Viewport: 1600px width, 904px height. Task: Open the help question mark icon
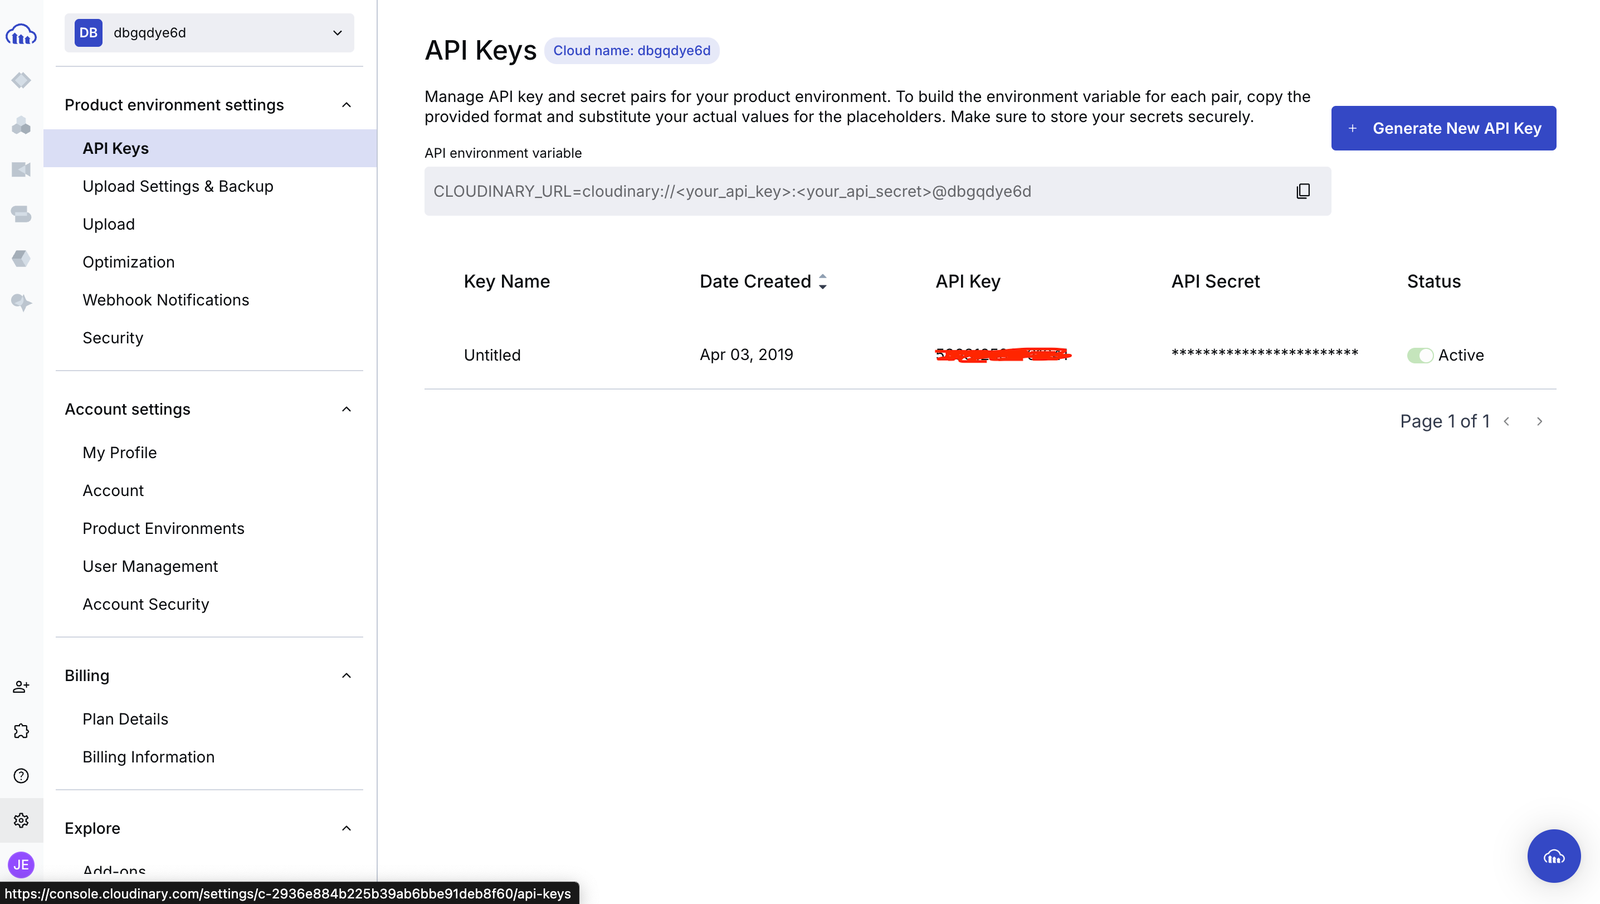tap(21, 776)
